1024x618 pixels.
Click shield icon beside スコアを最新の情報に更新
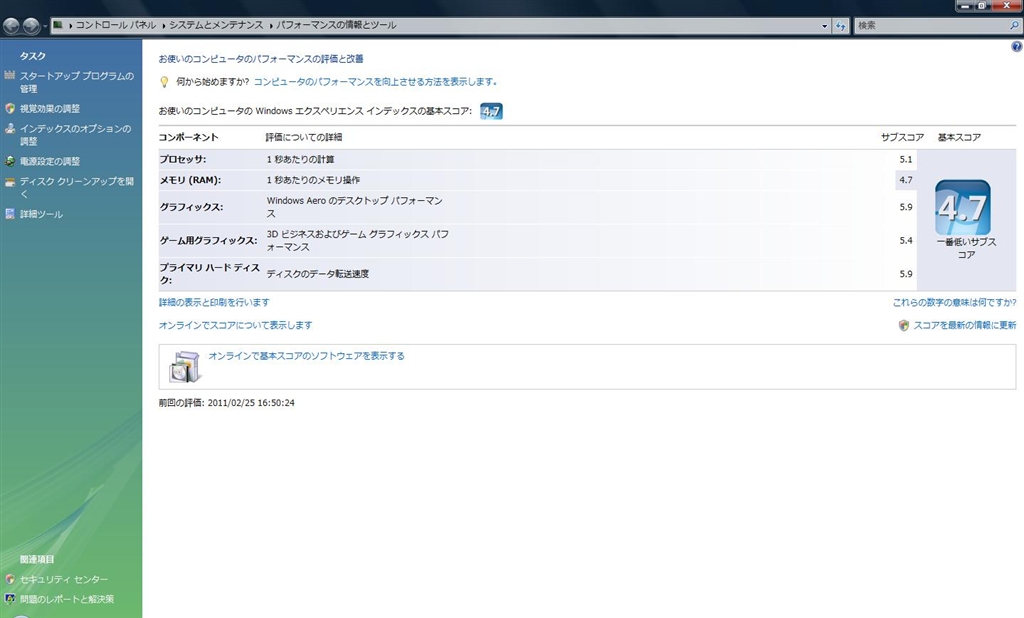pyautogui.click(x=904, y=325)
